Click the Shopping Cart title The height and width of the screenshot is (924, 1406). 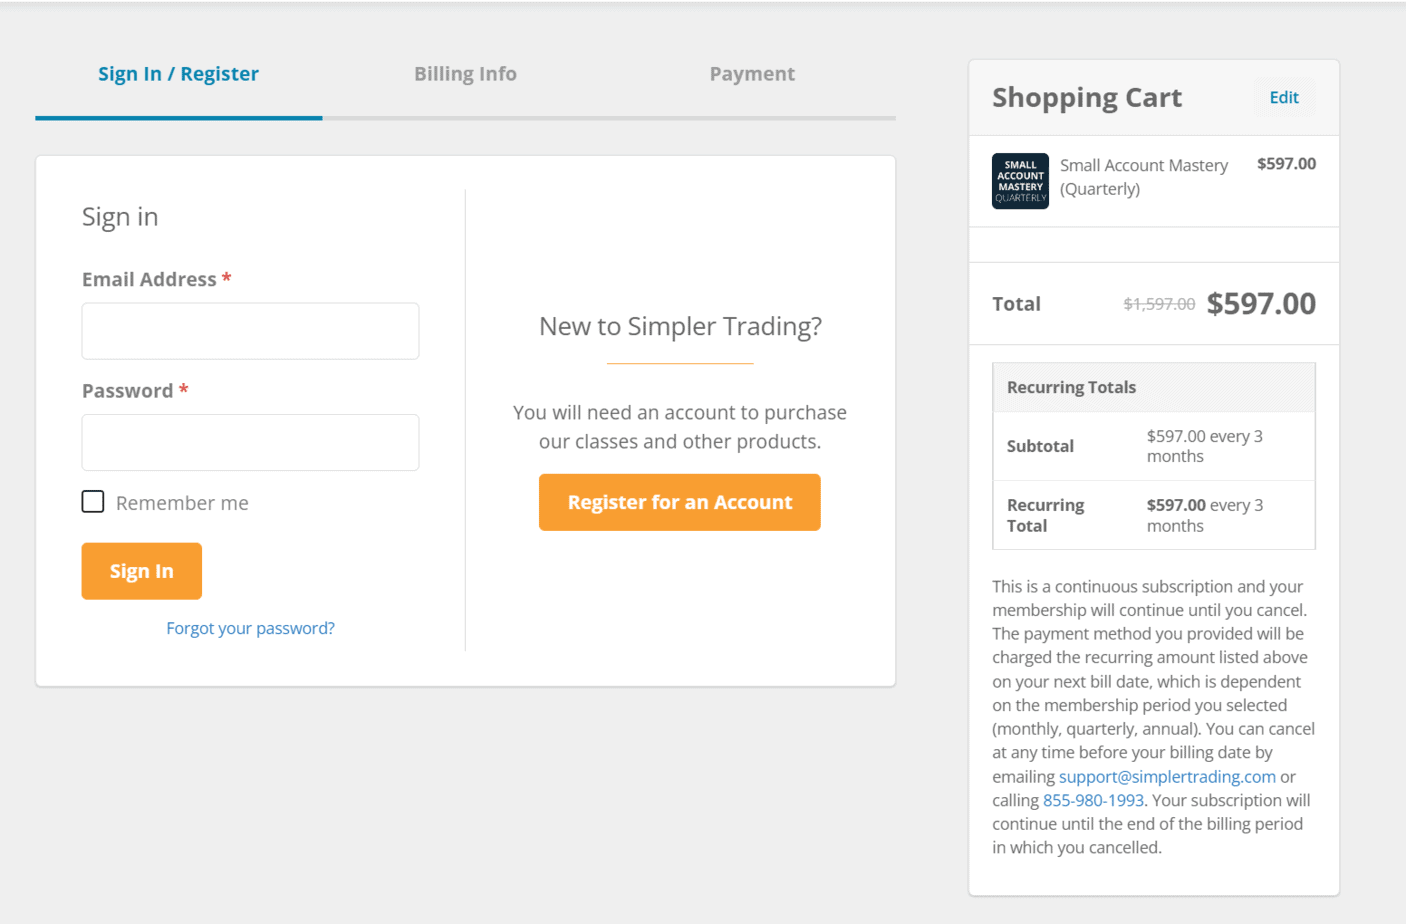tap(1087, 98)
